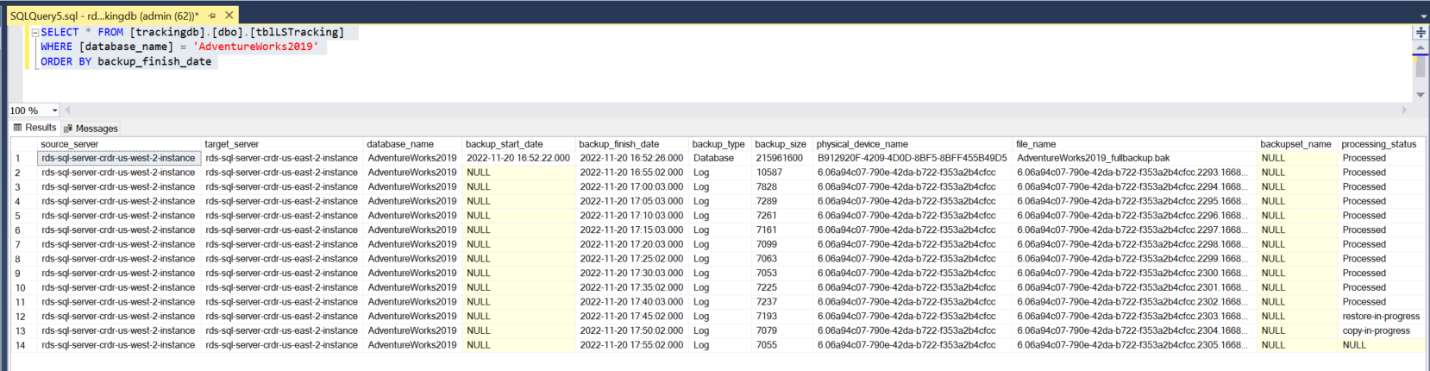
Task: Click backup finish date 2022-11-20 16:55:02.000
Action: tap(633, 172)
